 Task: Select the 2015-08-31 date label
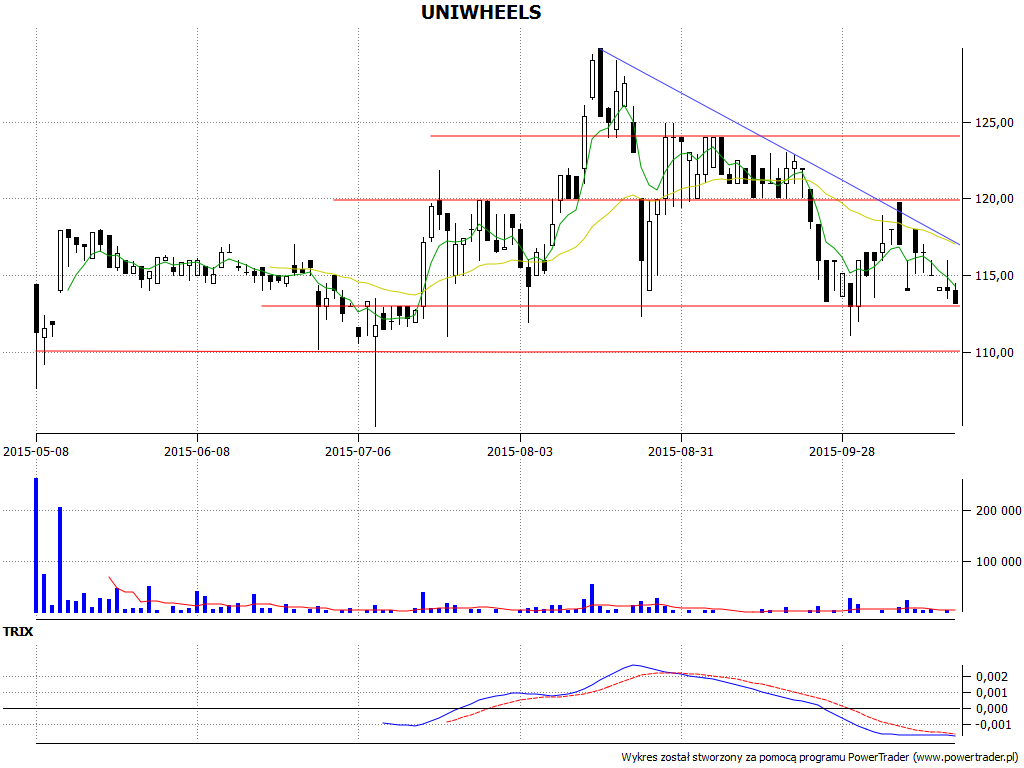680,451
